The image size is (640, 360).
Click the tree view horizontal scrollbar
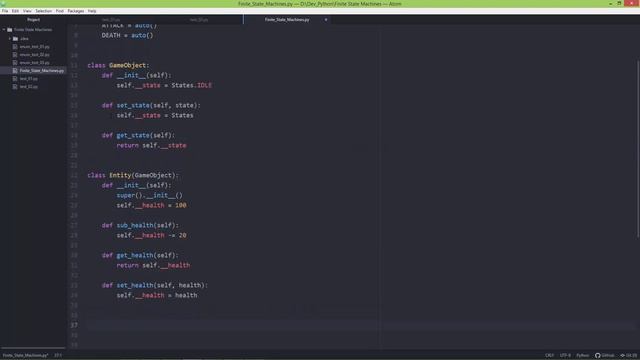coord(33,348)
